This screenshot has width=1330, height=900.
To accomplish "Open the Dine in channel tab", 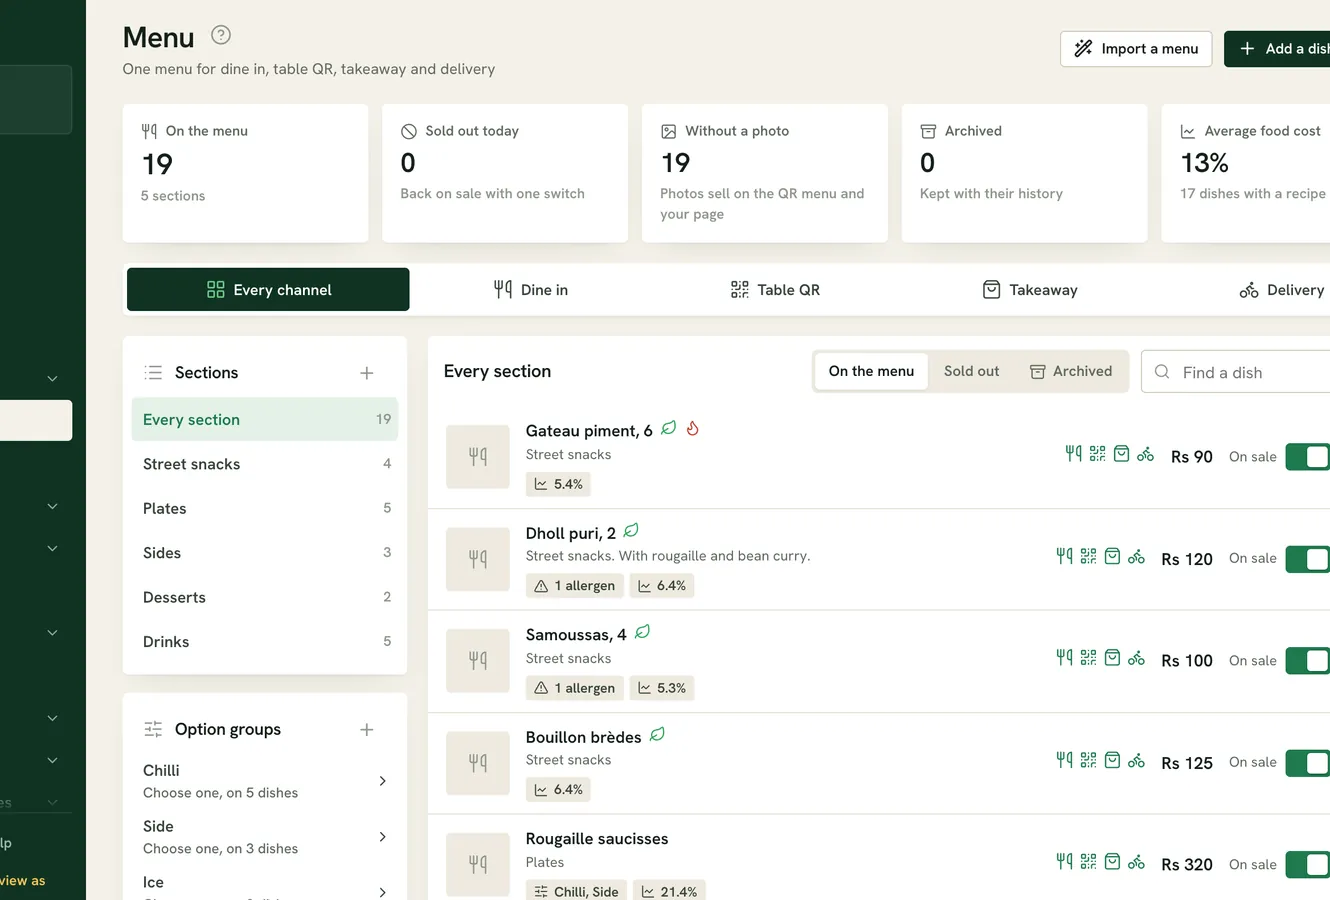I will (531, 290).
